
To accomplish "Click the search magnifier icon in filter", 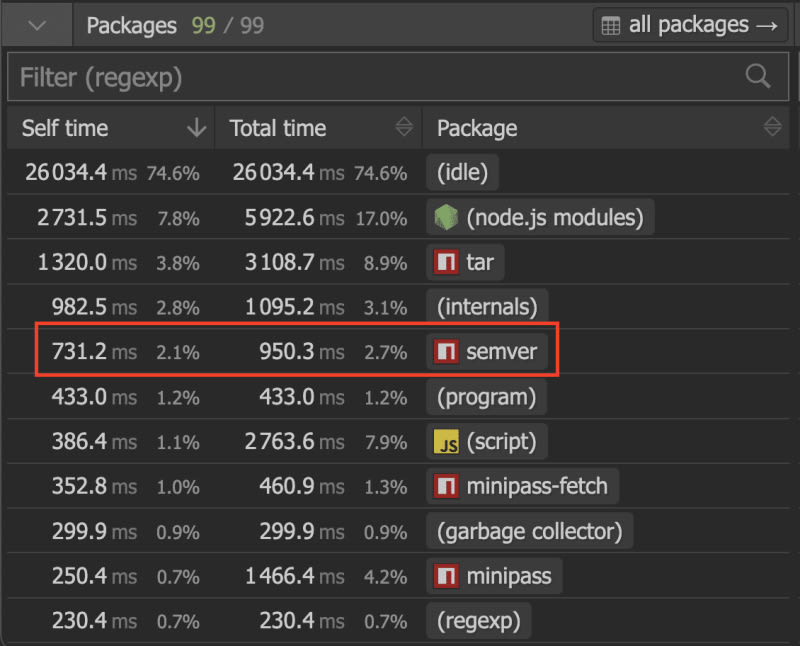I will tap(758, 76).
